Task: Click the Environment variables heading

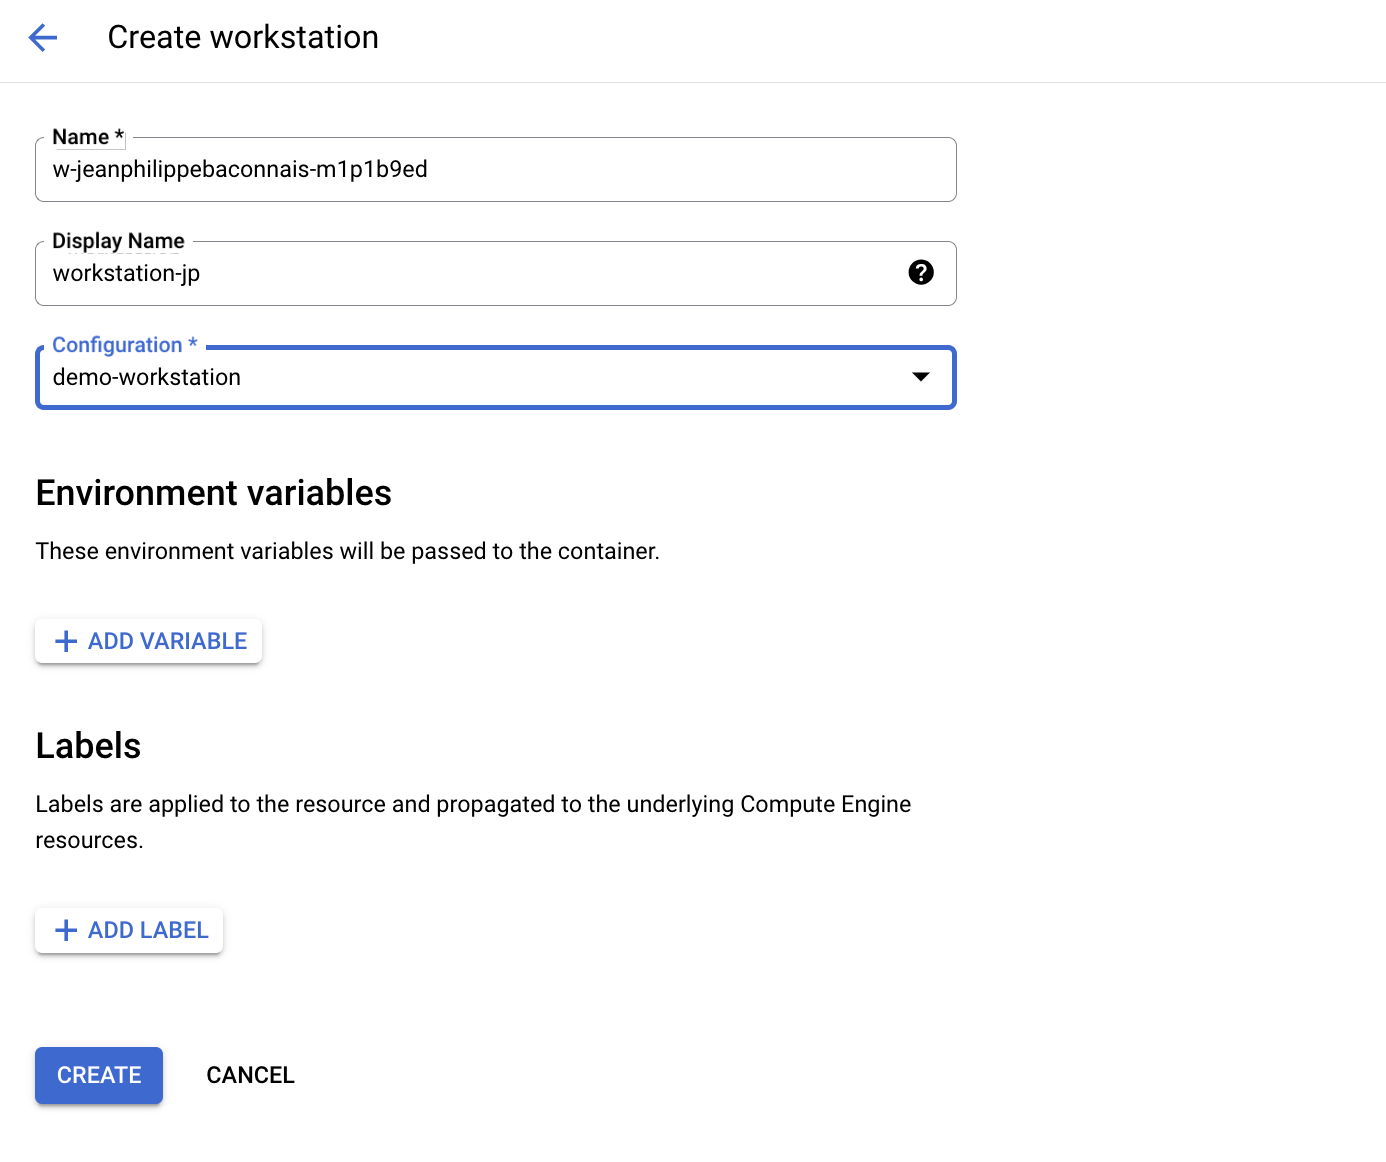Action: [x=213, y=493]
